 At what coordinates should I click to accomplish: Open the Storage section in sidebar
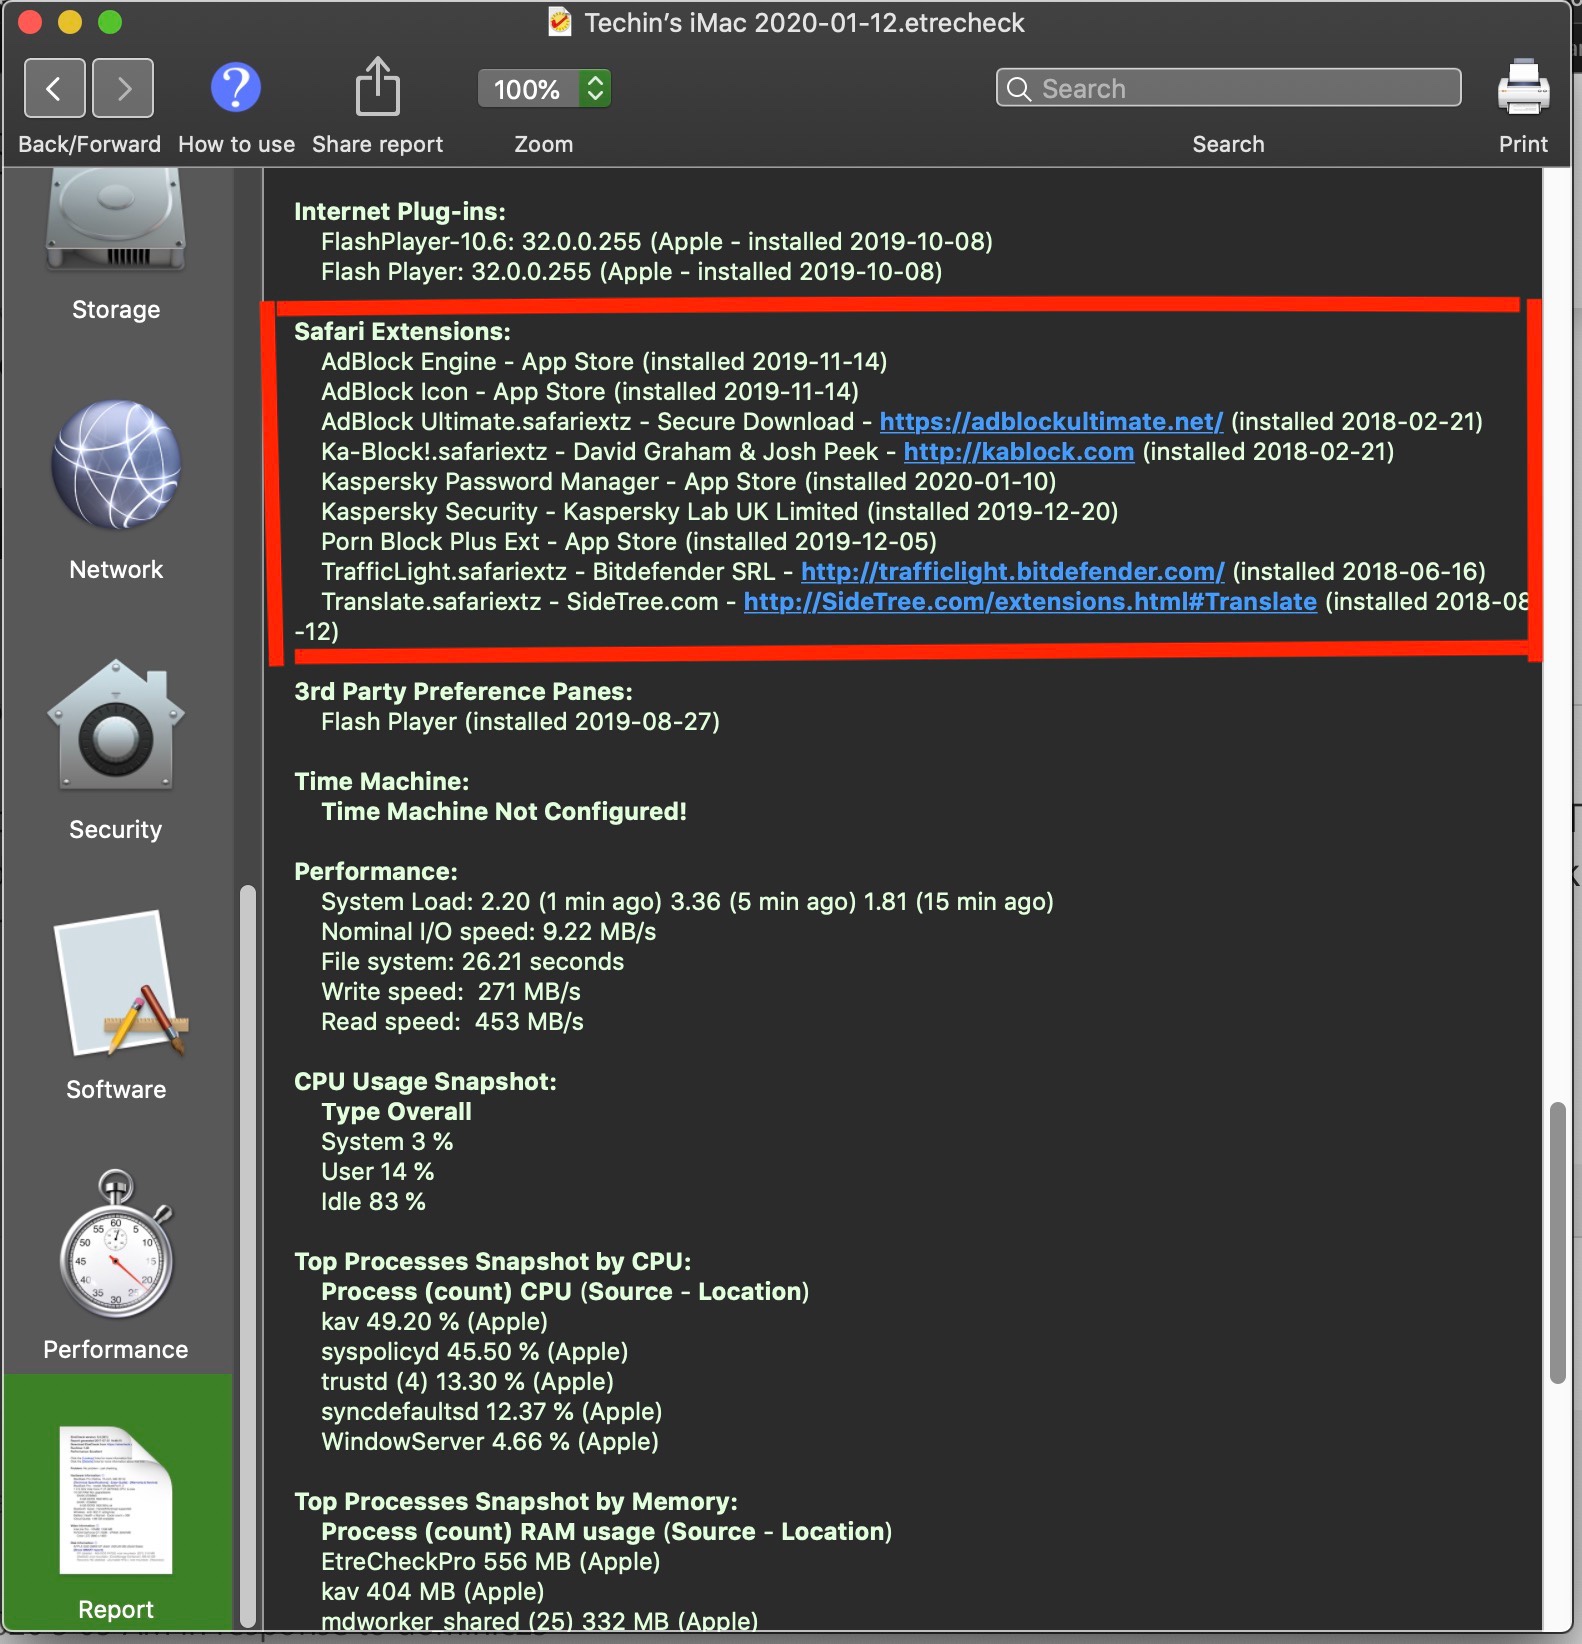click(116, 245)
